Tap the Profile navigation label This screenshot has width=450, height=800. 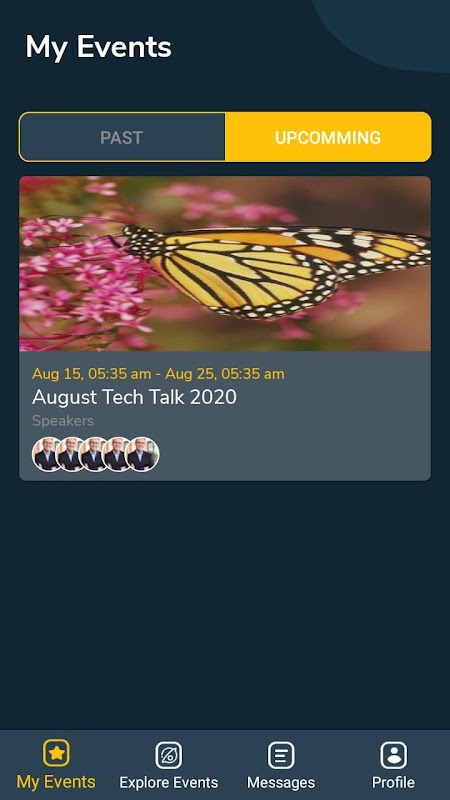point(393,783)
